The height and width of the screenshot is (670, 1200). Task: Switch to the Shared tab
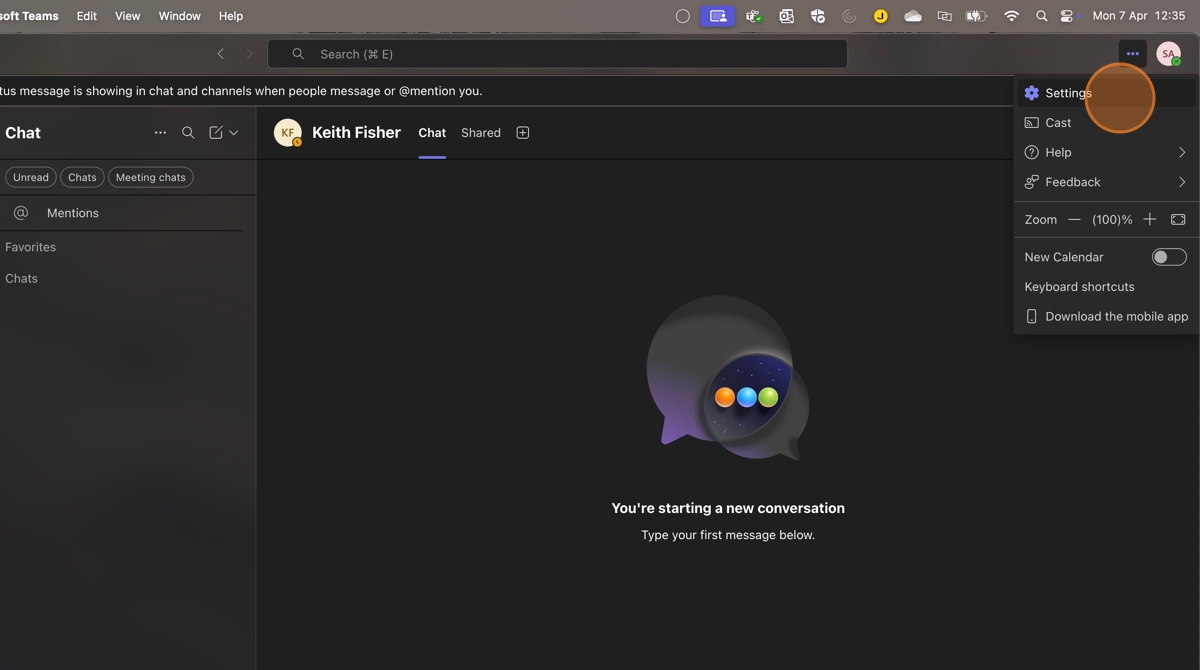point(481,133)
